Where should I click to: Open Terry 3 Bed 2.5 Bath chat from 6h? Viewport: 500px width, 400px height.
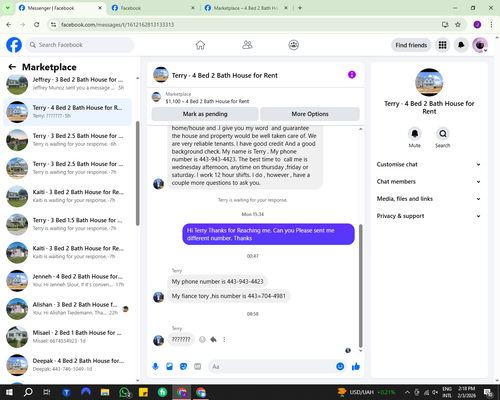coord(68,140)
